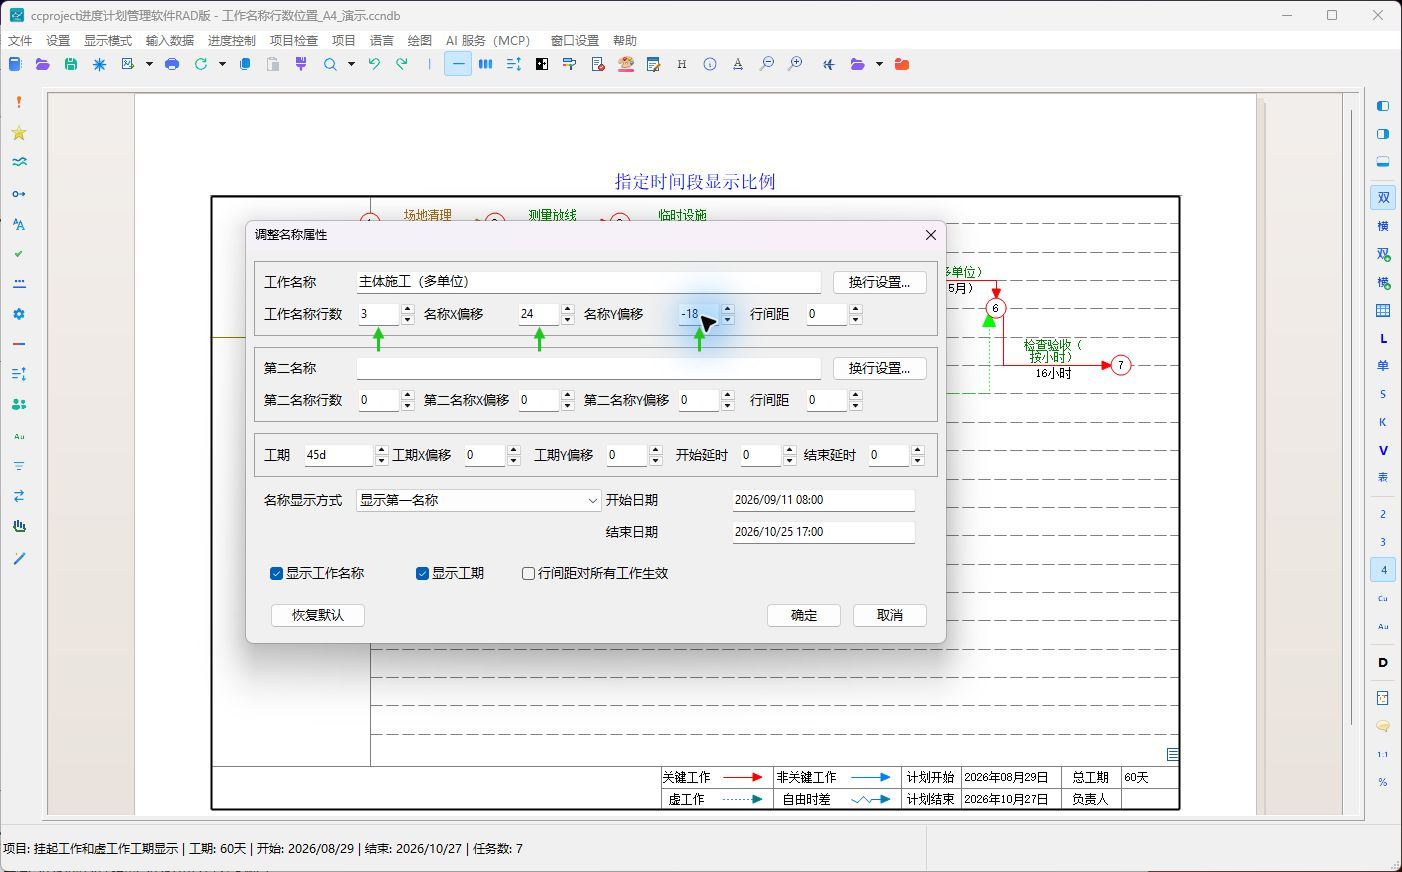Click node 6 circle in the diagram
Image resolution: width=1402 pixels, height=872 pixels.
tap(995, 308)
